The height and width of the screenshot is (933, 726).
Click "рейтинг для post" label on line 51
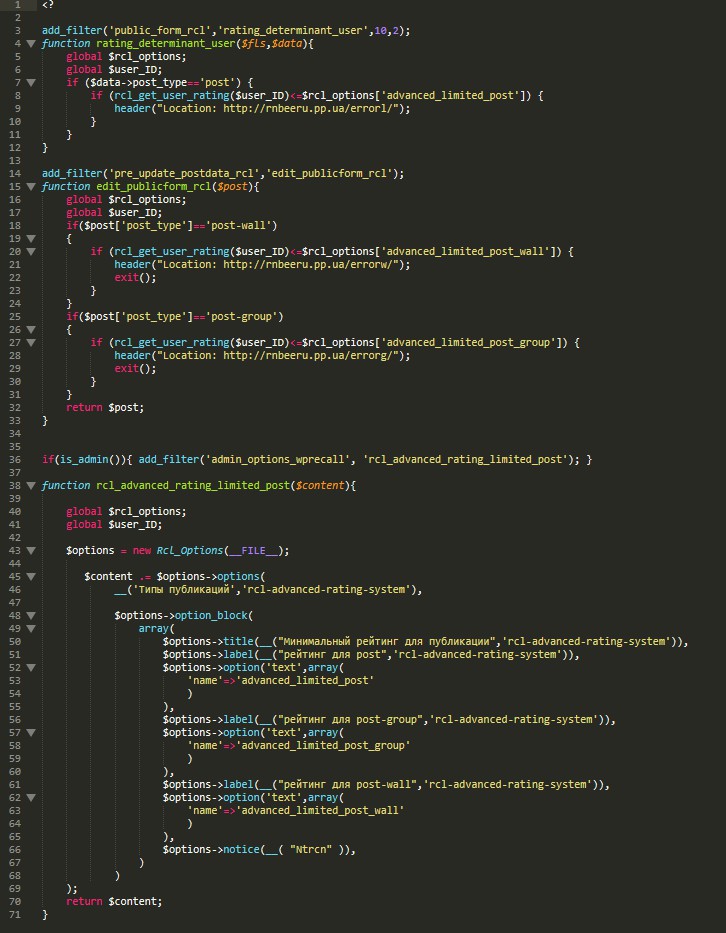(x=333, y=655)
